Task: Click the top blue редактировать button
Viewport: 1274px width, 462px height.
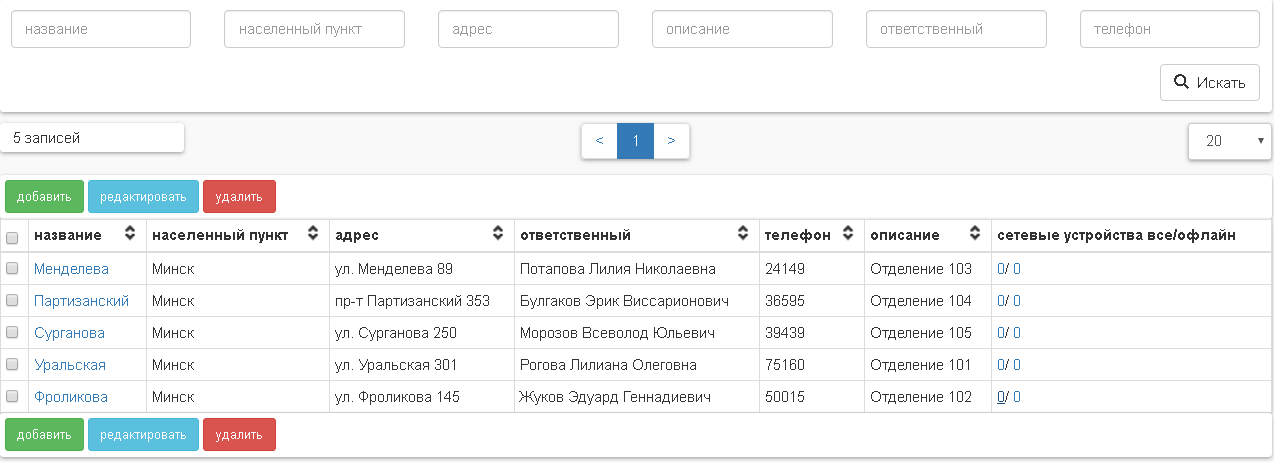Action: [143, 196]
